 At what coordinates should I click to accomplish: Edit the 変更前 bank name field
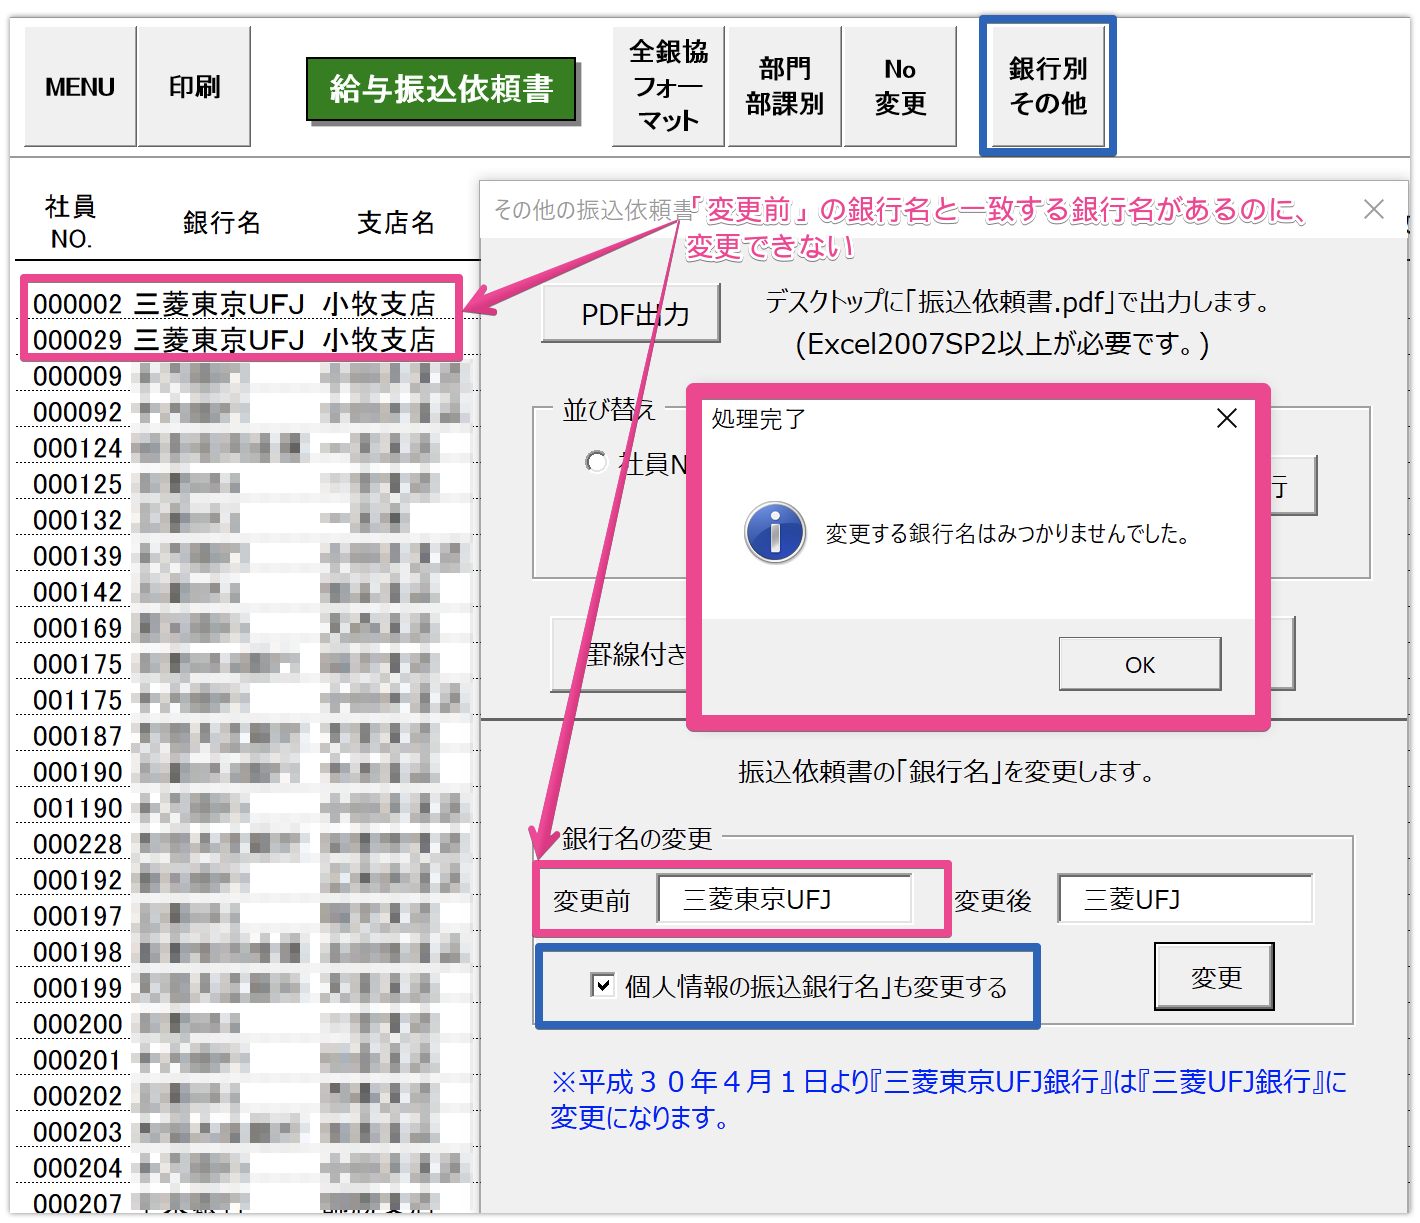(785, 899)
